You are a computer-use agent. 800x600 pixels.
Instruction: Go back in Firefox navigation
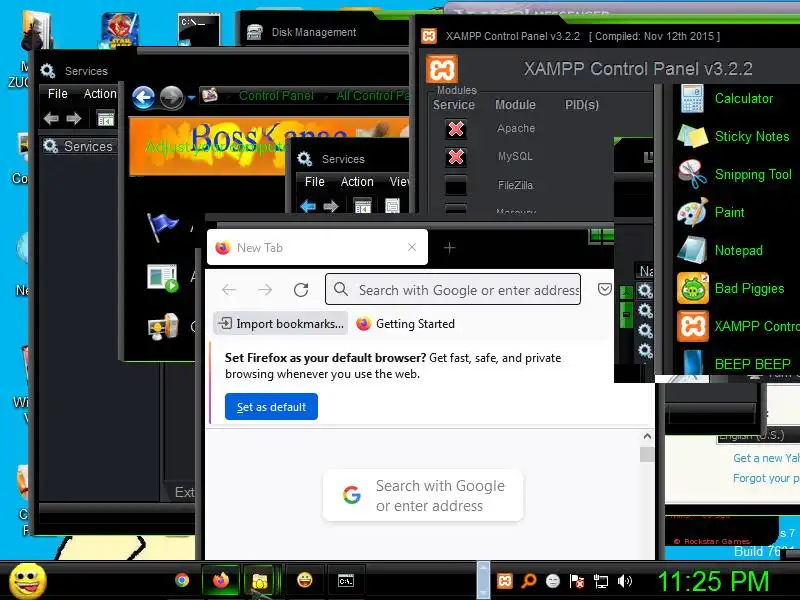coord(229,290)
